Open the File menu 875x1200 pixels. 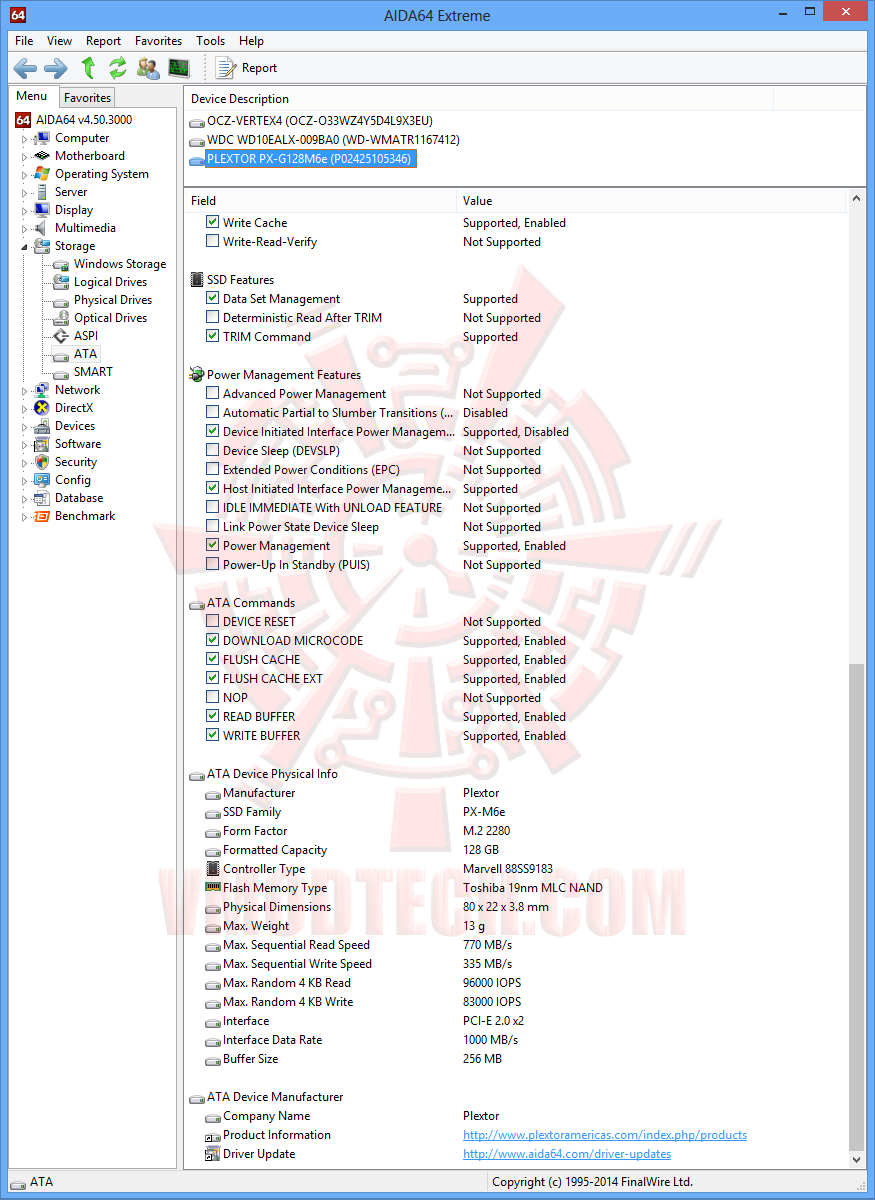24,41
